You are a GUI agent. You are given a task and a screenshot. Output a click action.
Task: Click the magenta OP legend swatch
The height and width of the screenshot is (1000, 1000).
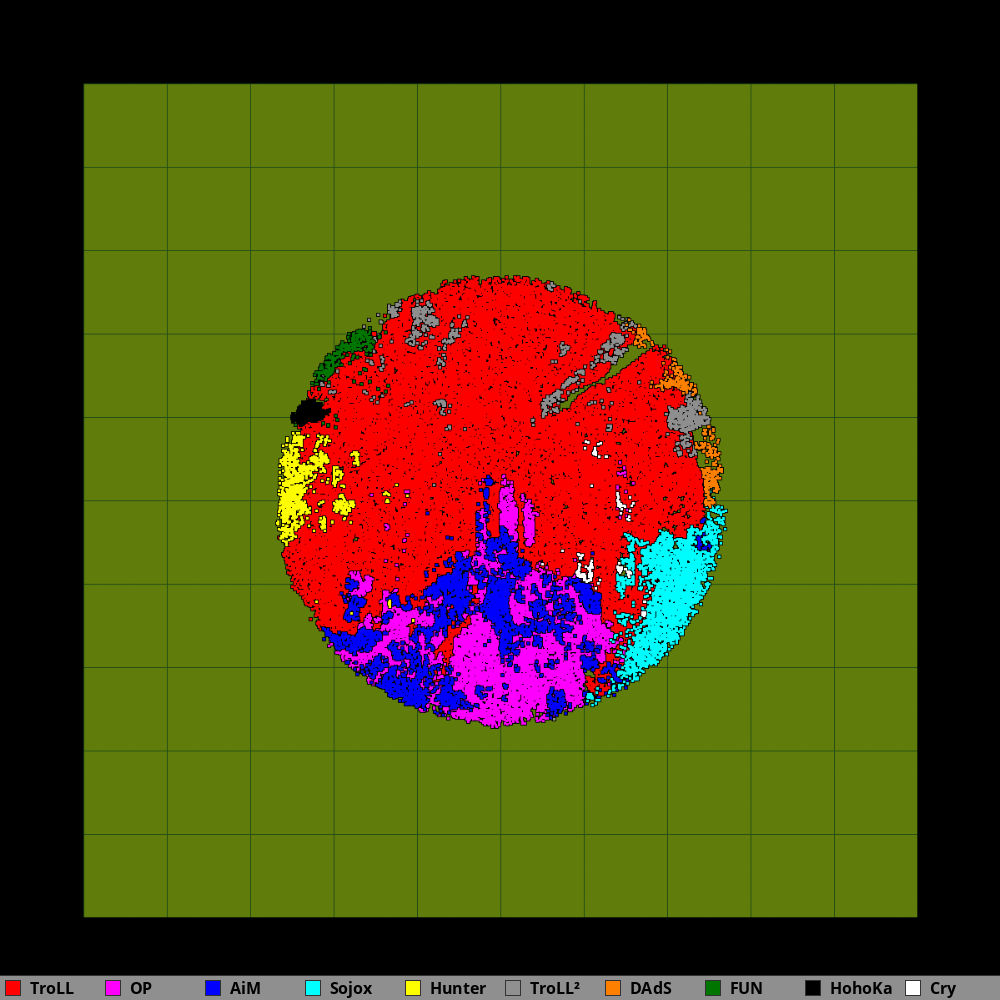click(x=113, y=988)
